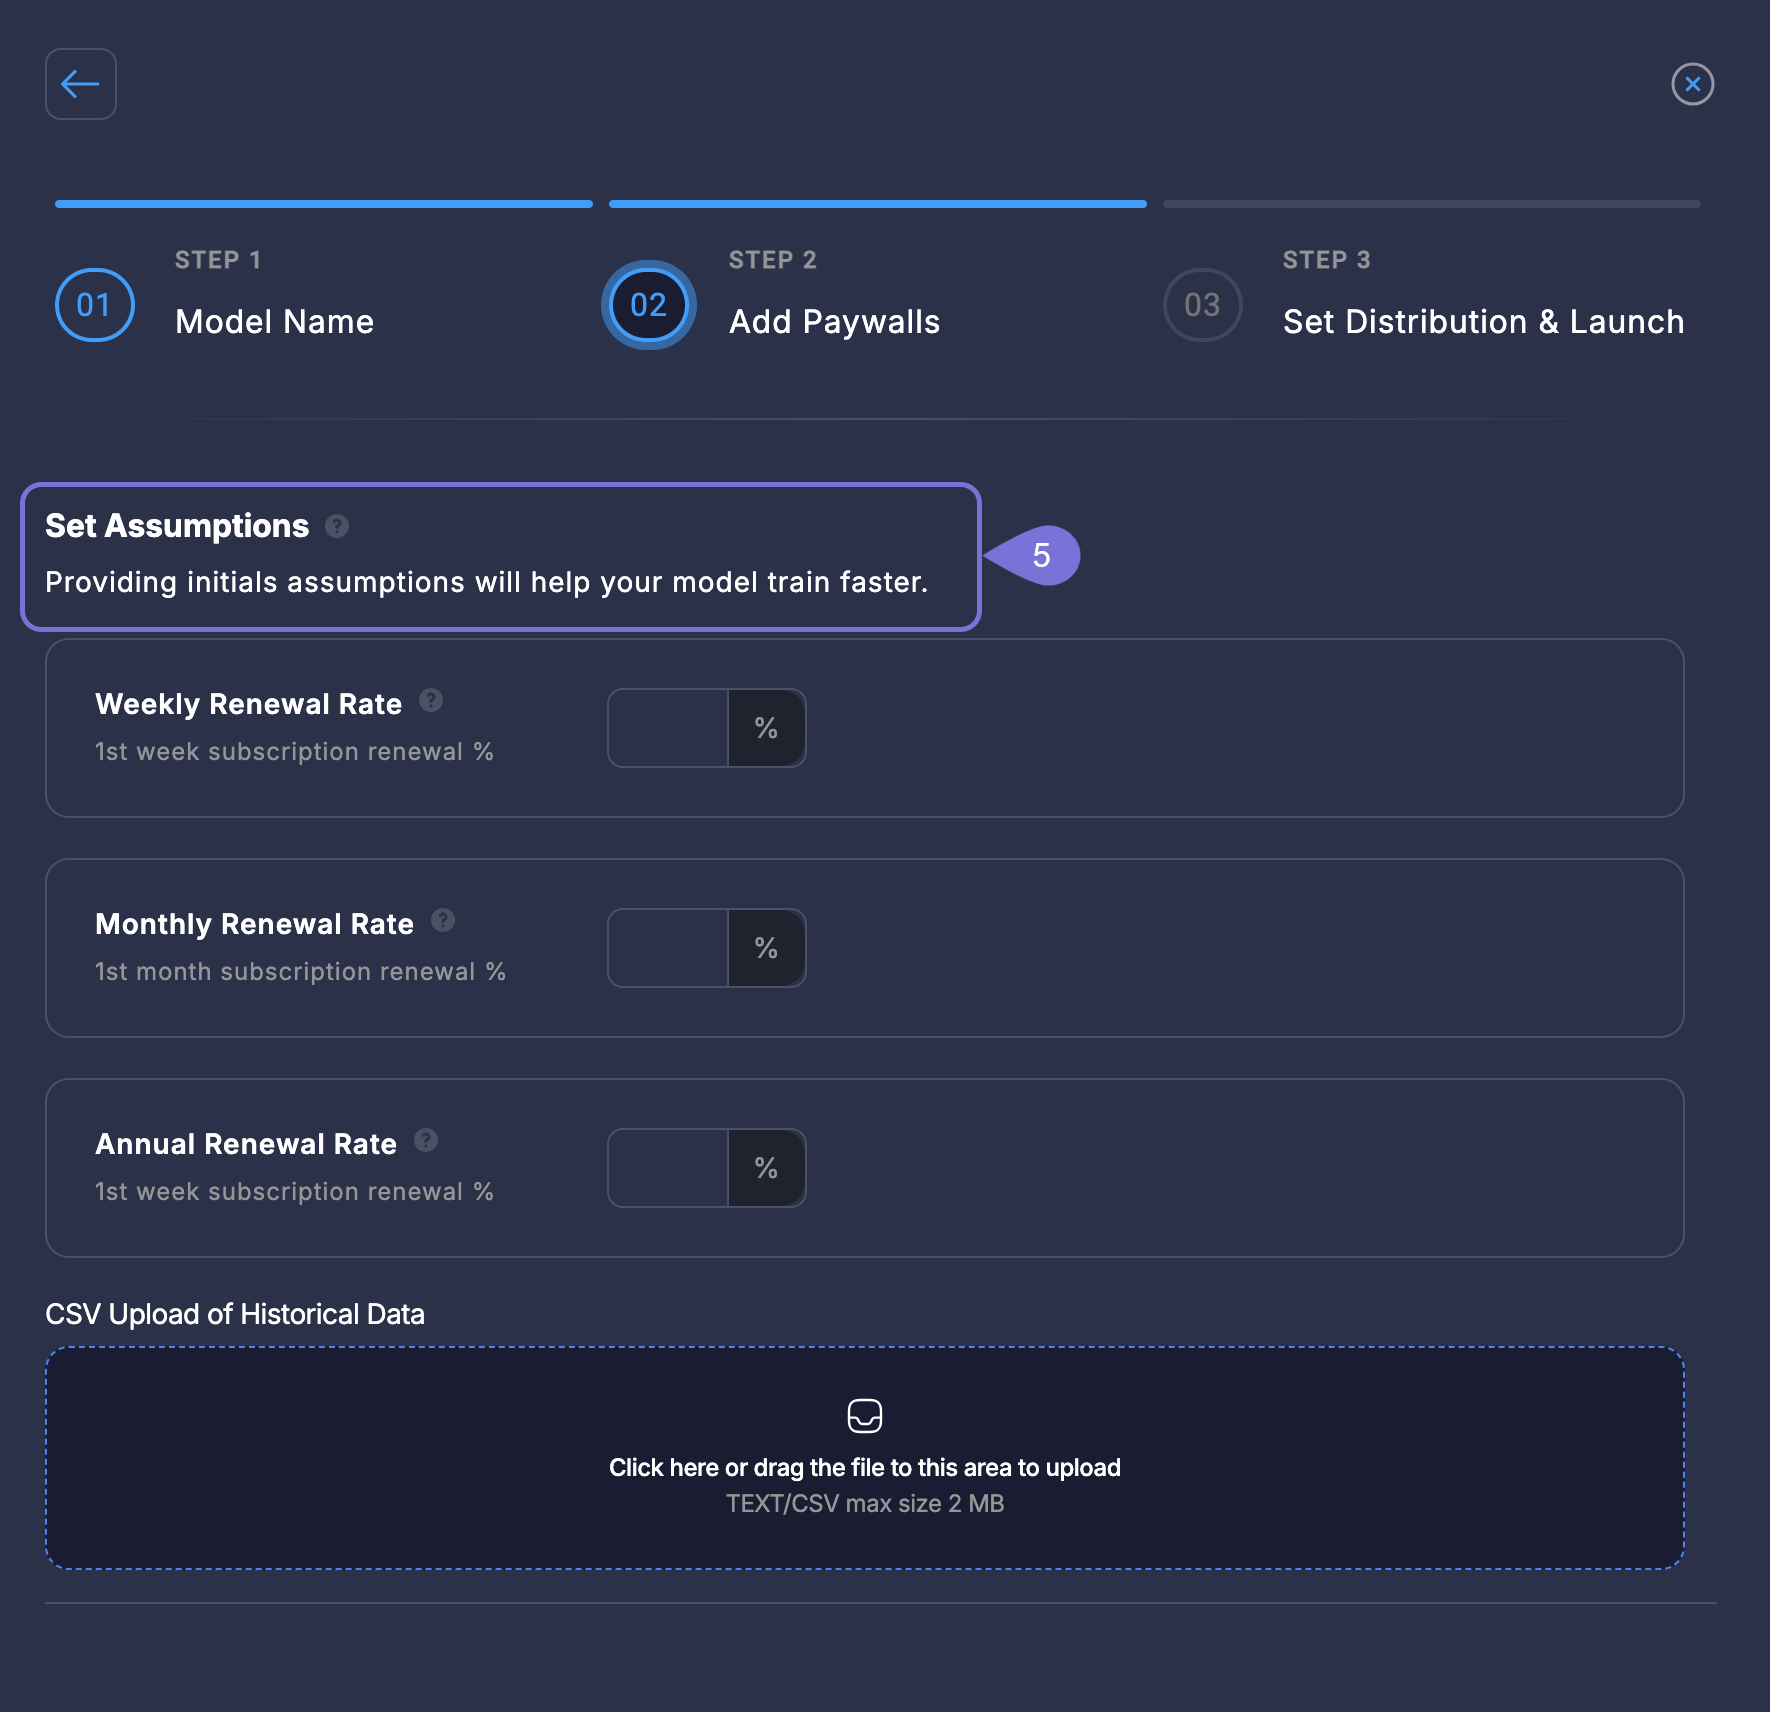Viewport: 1770px width, 1712px height.
Task: Close the model setup wizard
Action: coord(1692,84)
